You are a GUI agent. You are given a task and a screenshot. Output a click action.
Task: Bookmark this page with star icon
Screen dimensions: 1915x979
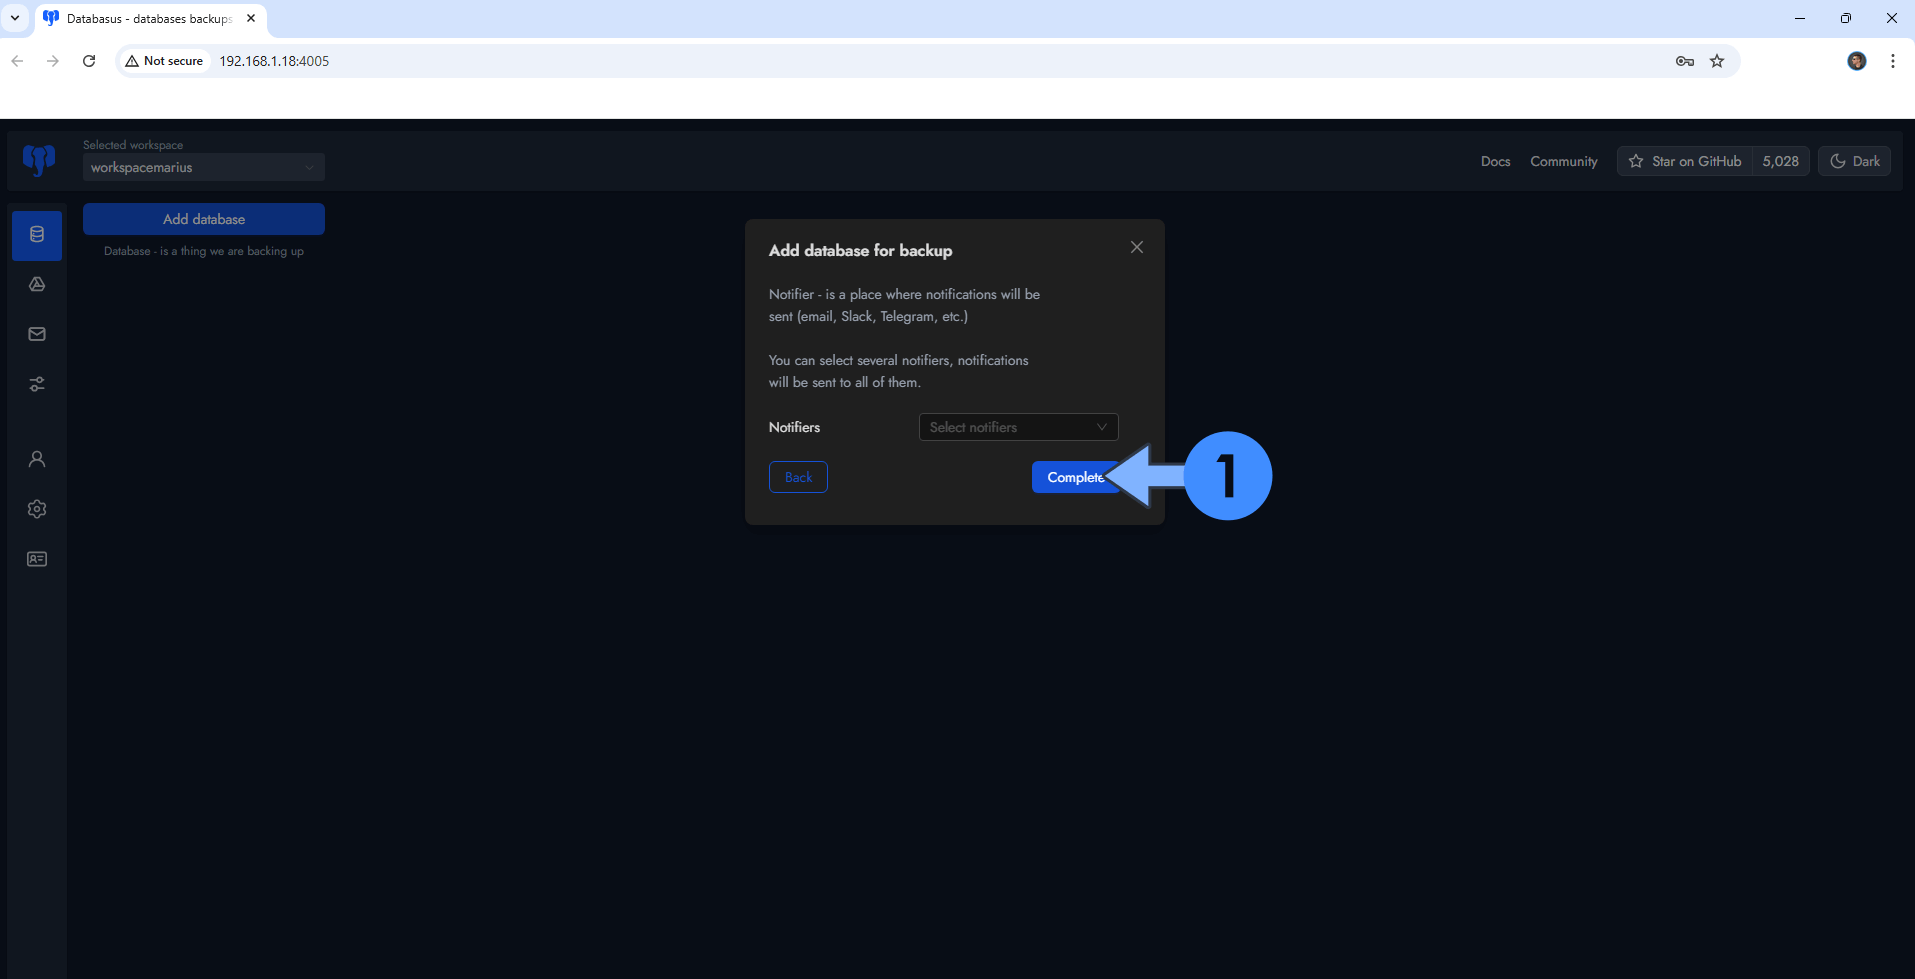point(1717,61)
